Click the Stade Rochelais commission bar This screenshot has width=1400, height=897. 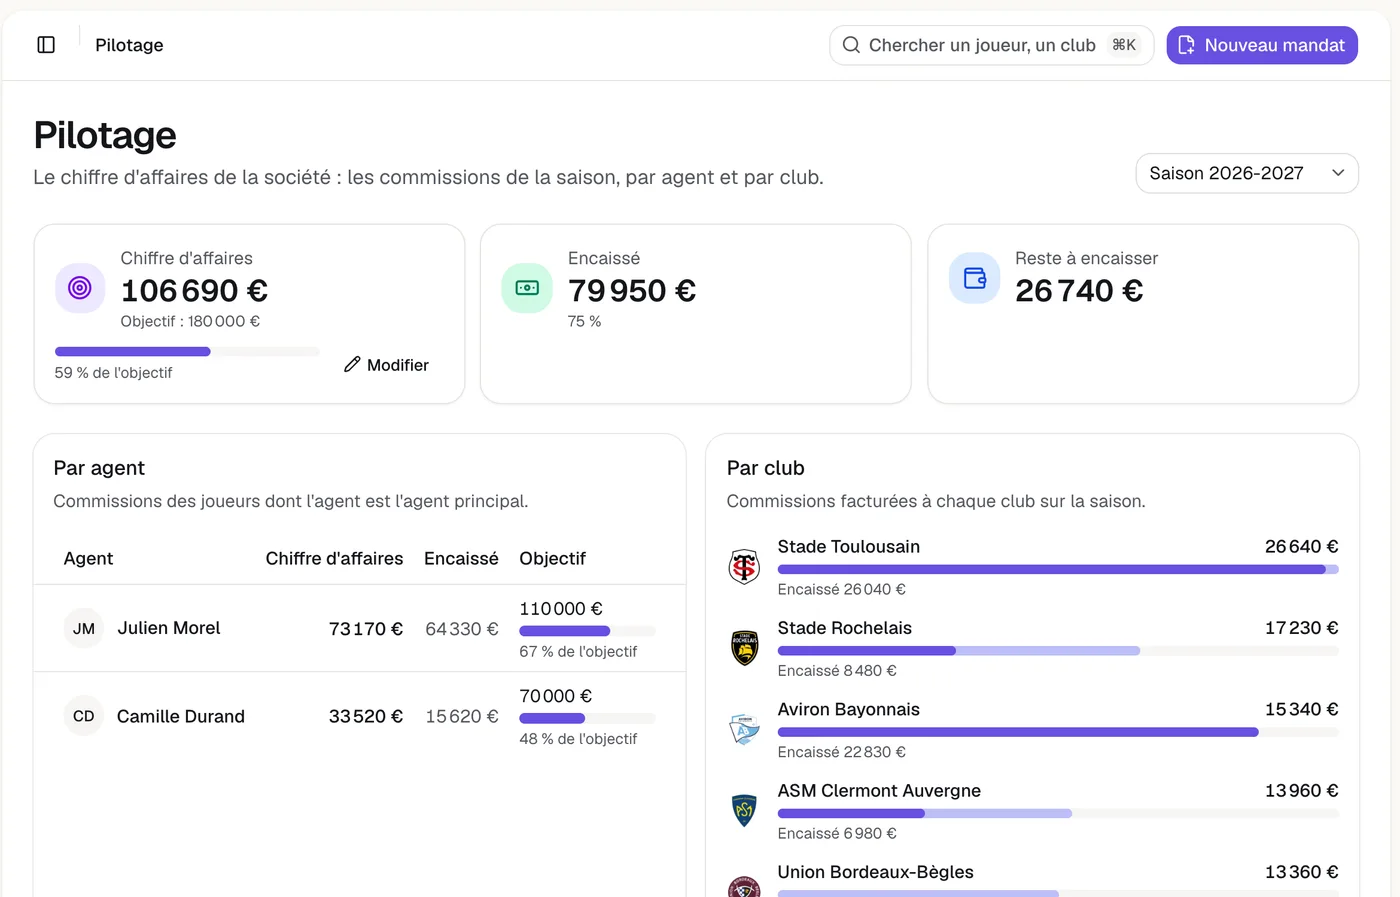tap(1058, 651)
